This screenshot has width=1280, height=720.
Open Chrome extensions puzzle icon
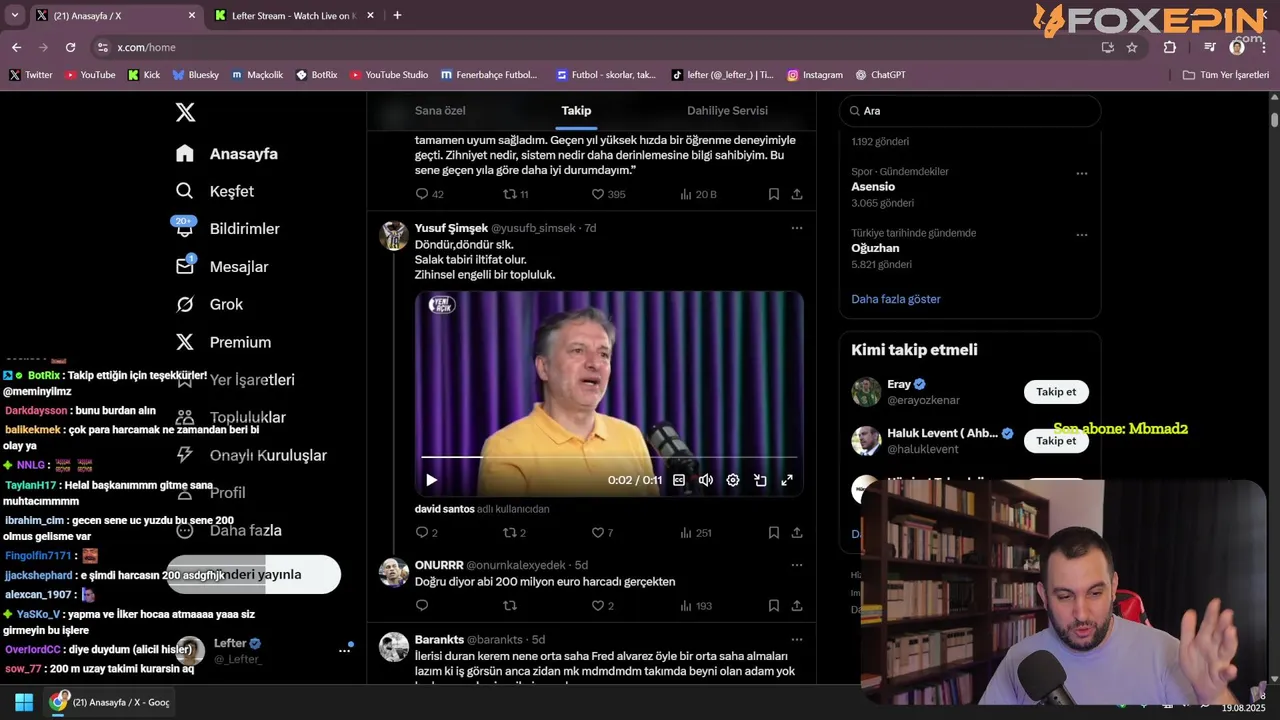[1170, 47]
